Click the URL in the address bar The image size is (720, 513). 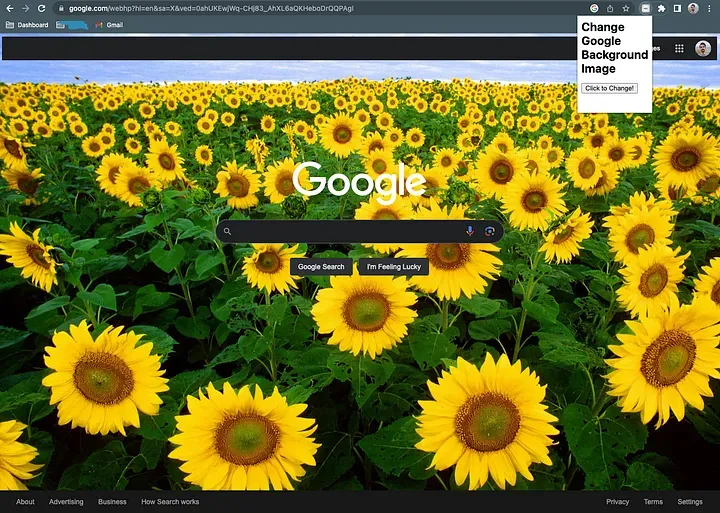coord(211,8)
